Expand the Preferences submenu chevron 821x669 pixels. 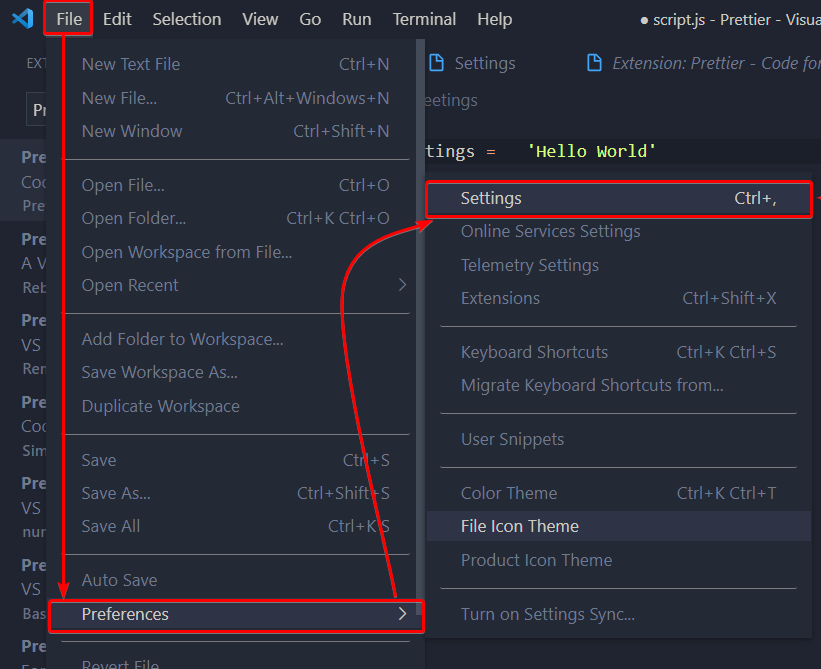[402, 614]
